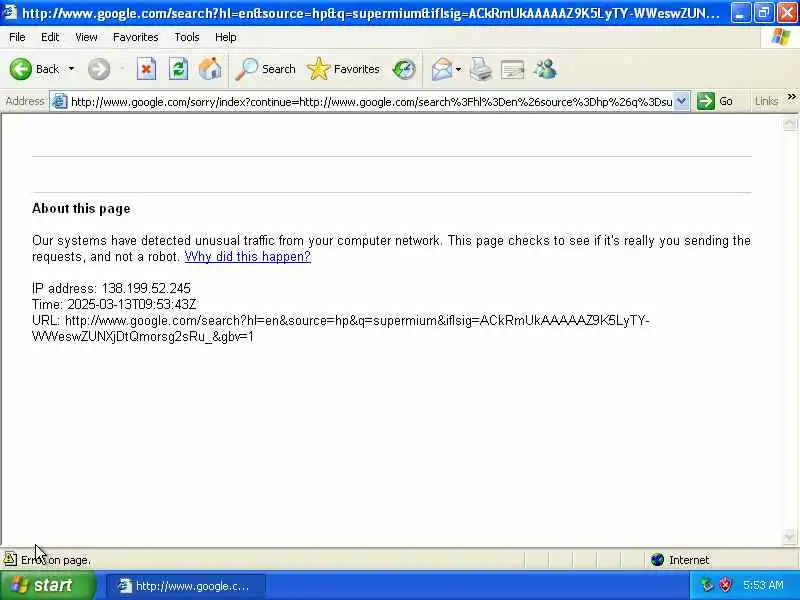
Task: Click the Internet zone globe icon
Action: [658, 560]
